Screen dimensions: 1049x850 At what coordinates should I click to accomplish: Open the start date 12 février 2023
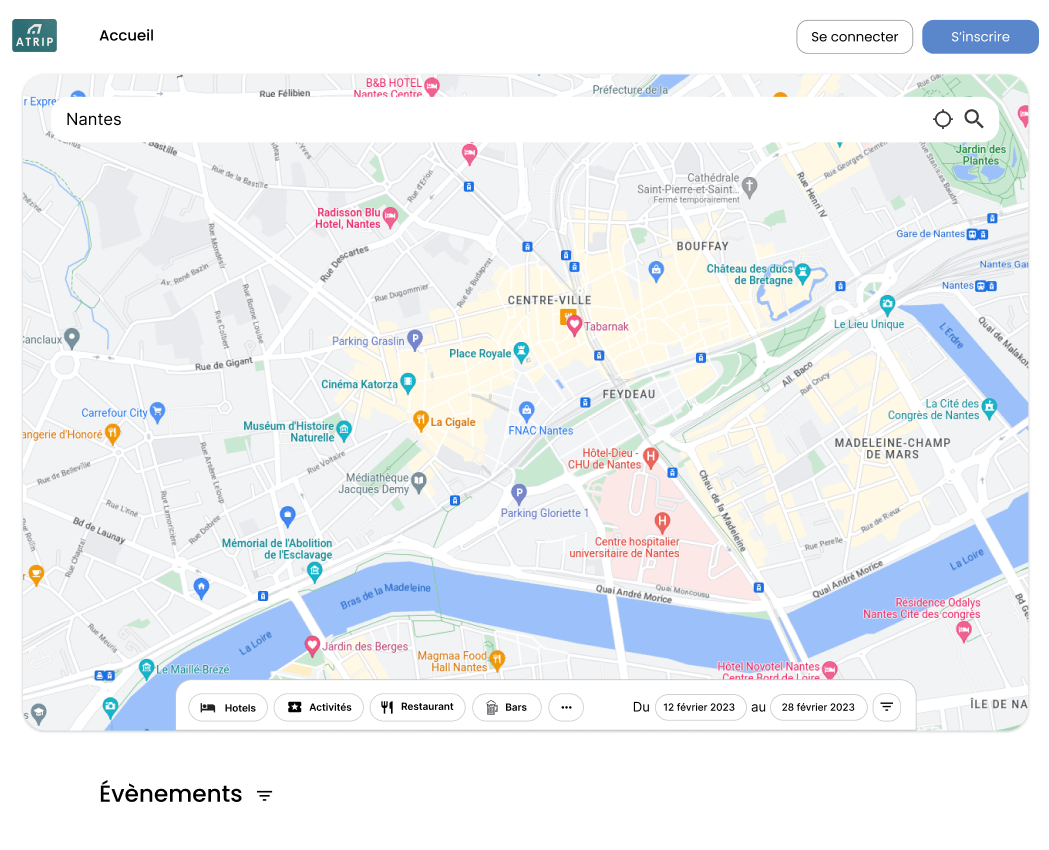click(x=699, y=707)
